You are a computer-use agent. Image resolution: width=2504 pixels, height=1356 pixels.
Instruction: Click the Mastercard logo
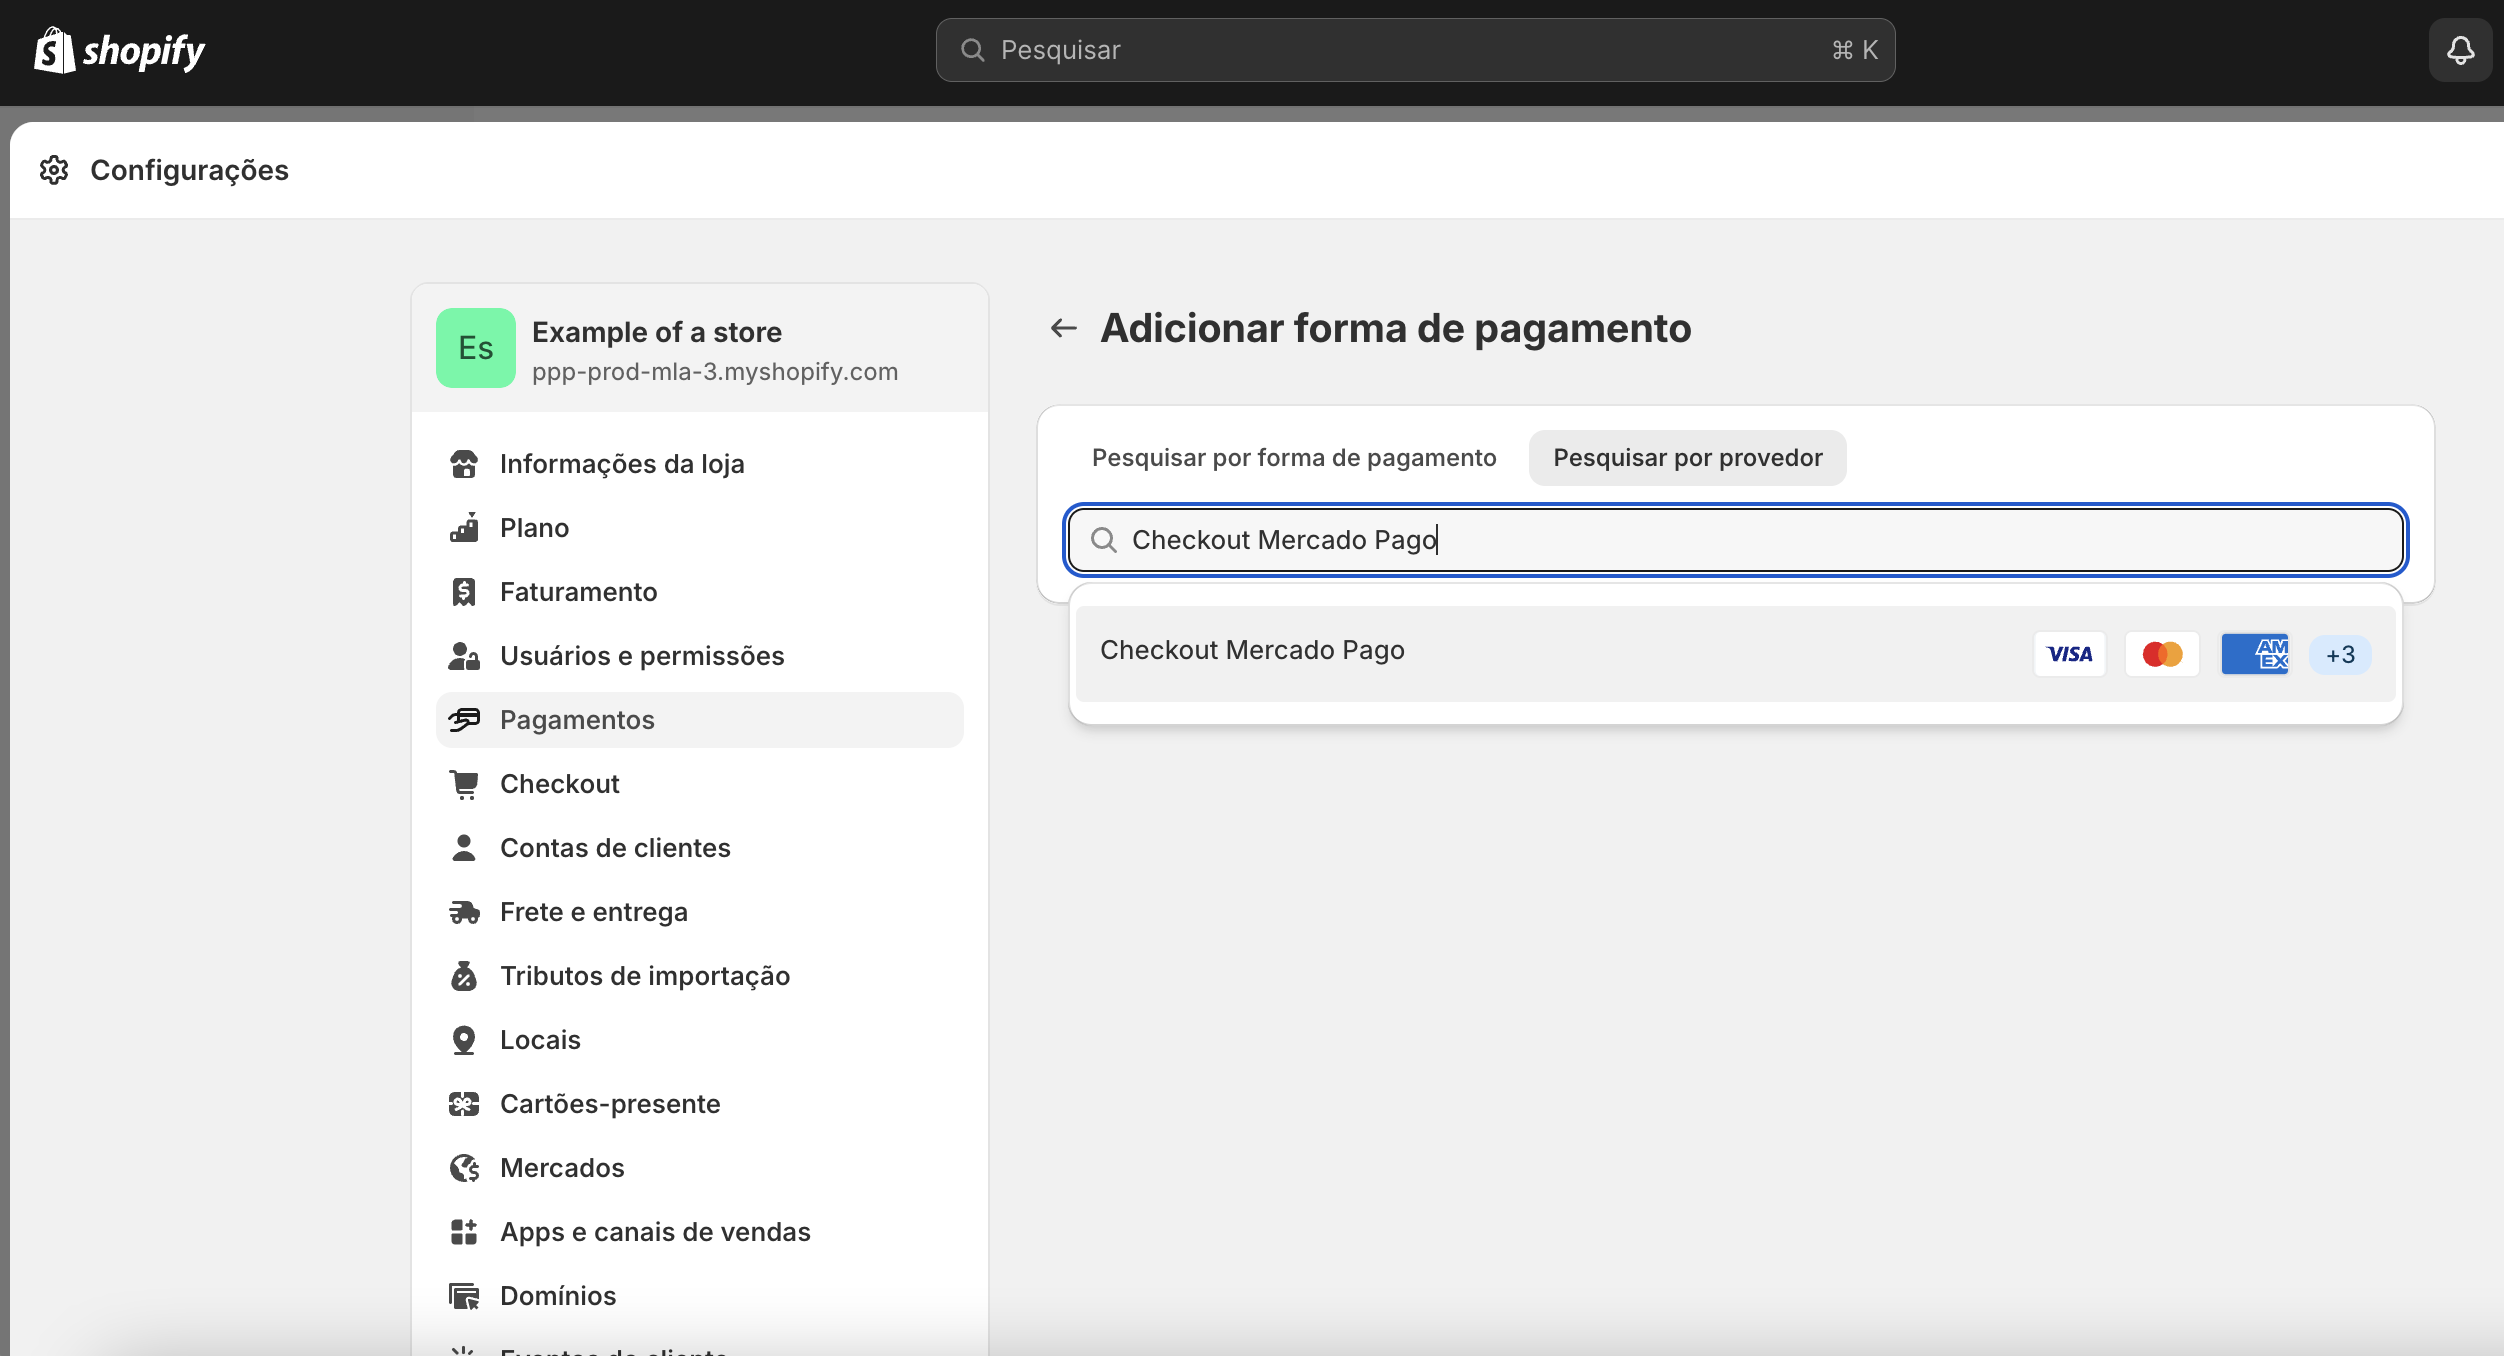(2162, 654)
